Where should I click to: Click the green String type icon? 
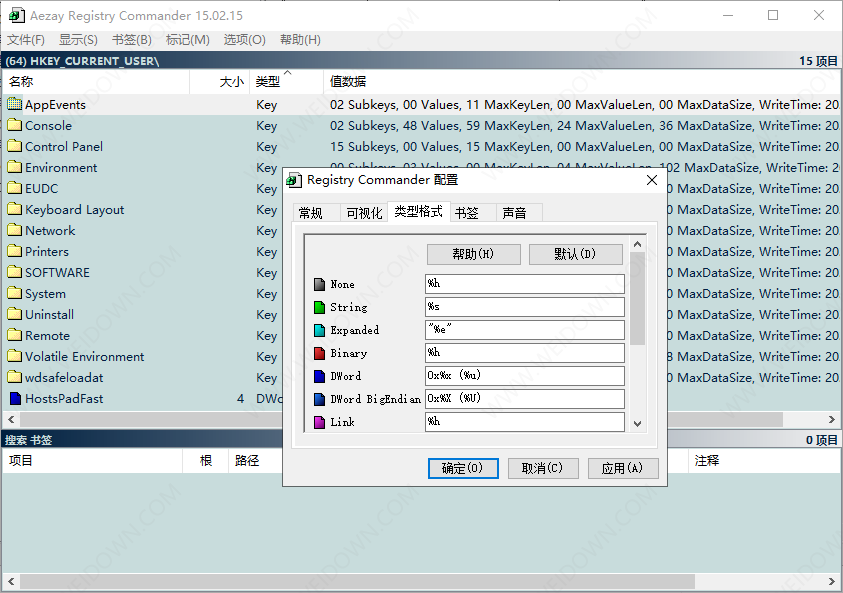(x=319, y=307)
